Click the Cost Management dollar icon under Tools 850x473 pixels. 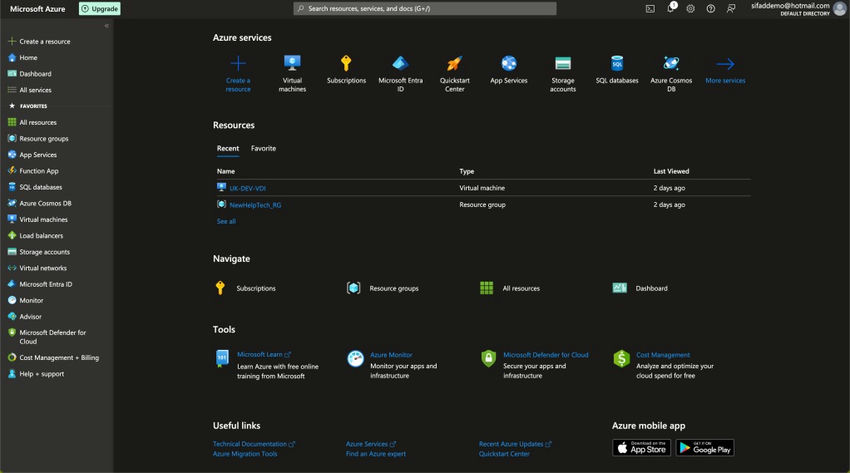pos(621,359)
